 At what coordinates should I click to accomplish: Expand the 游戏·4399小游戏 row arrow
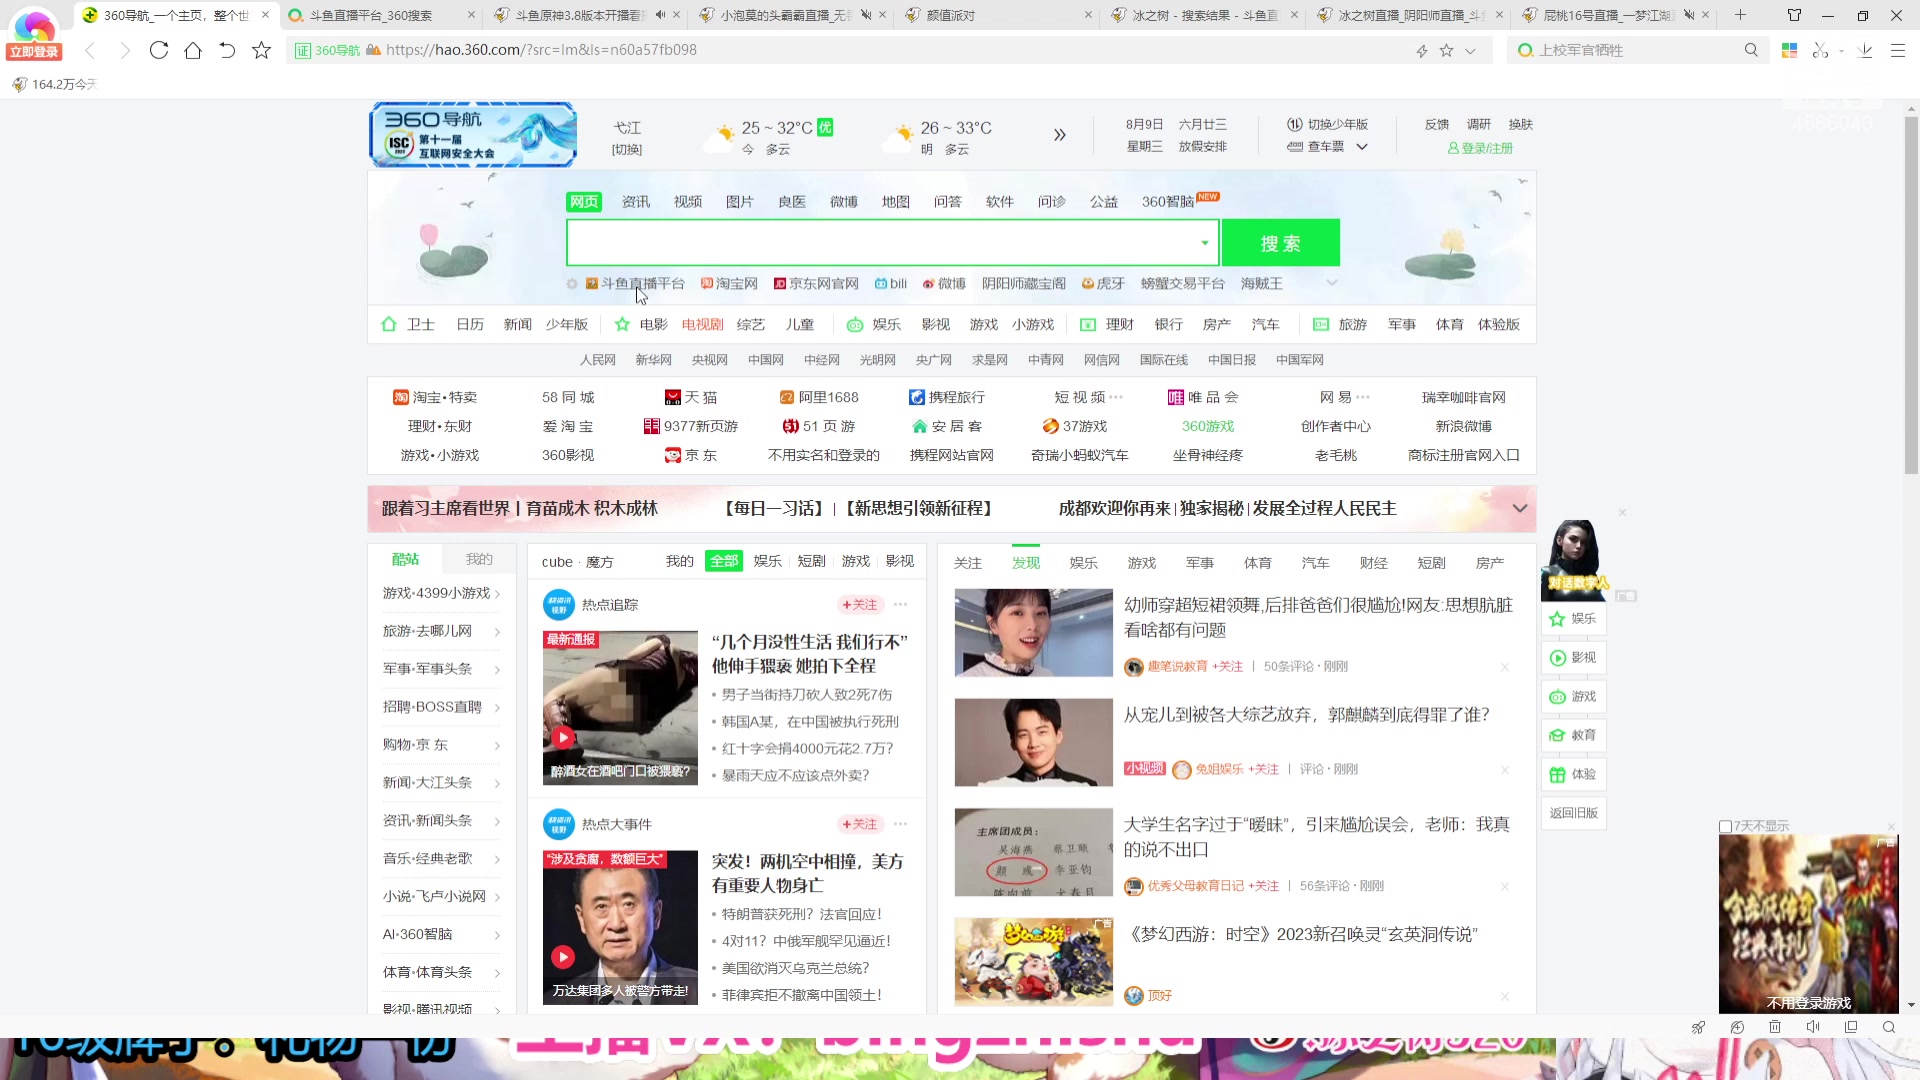point(497,594)
